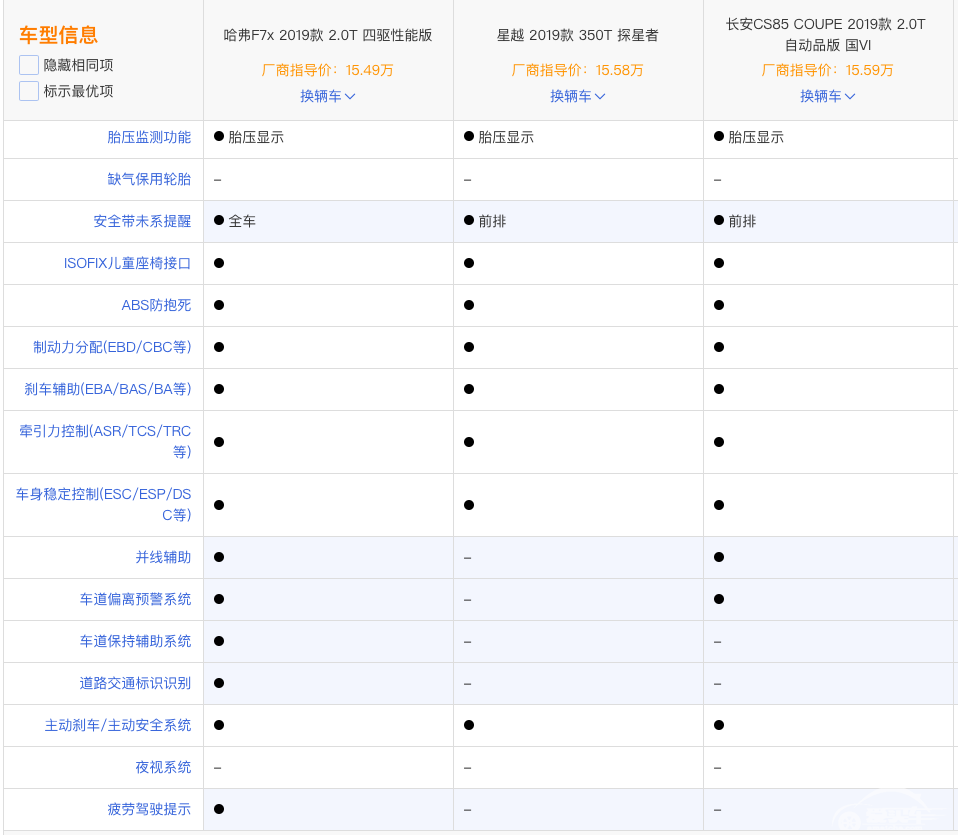This screenshot has width=958, height=835.
Task: Click the 胎压监测功能 row label
Action: [149, 137]
